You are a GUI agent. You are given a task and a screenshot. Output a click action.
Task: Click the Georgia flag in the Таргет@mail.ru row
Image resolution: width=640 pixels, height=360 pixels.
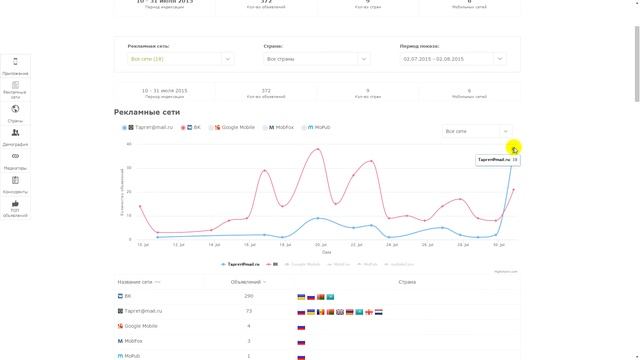click(369, 312)
